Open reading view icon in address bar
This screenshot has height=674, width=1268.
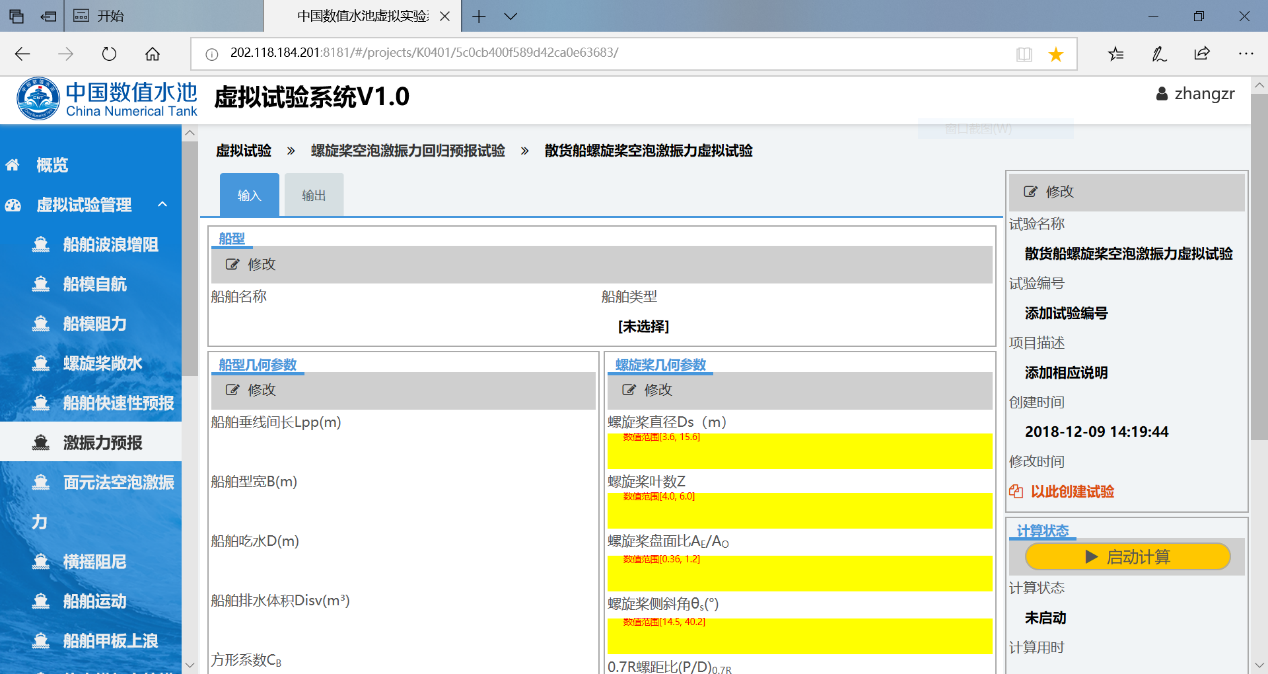(1023, 54)
